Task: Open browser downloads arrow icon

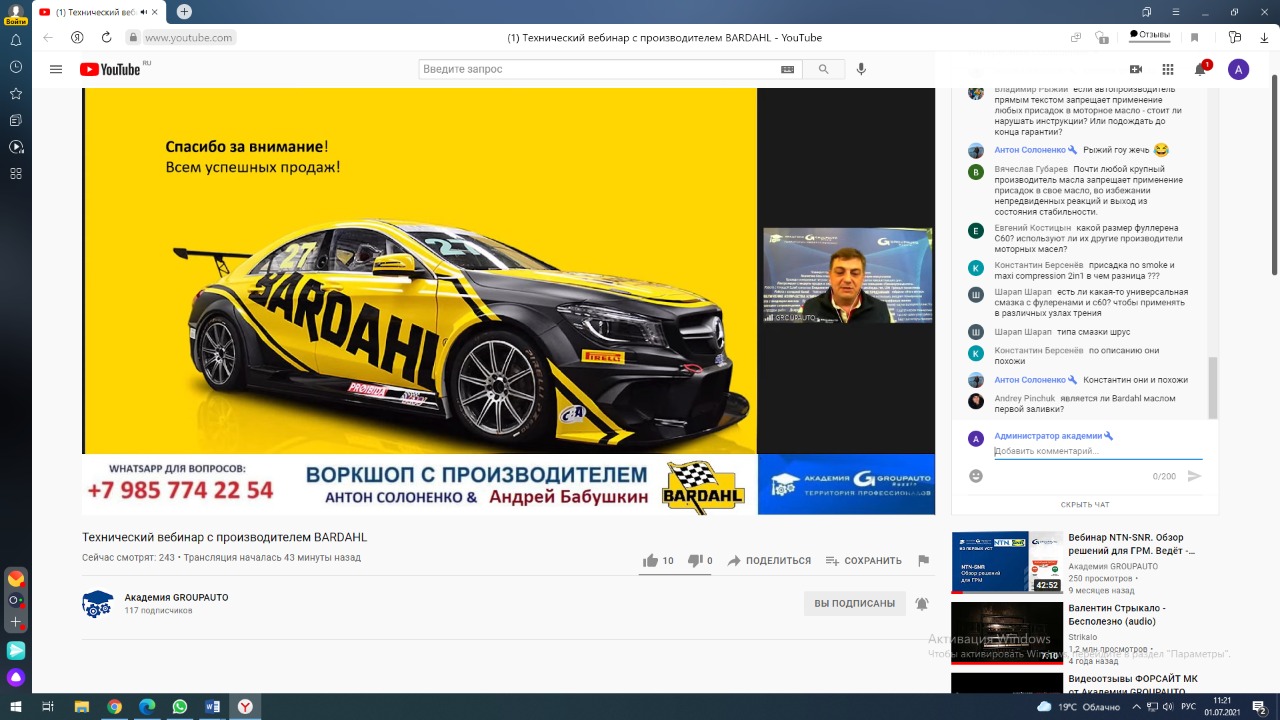Action: point(1262,38)
